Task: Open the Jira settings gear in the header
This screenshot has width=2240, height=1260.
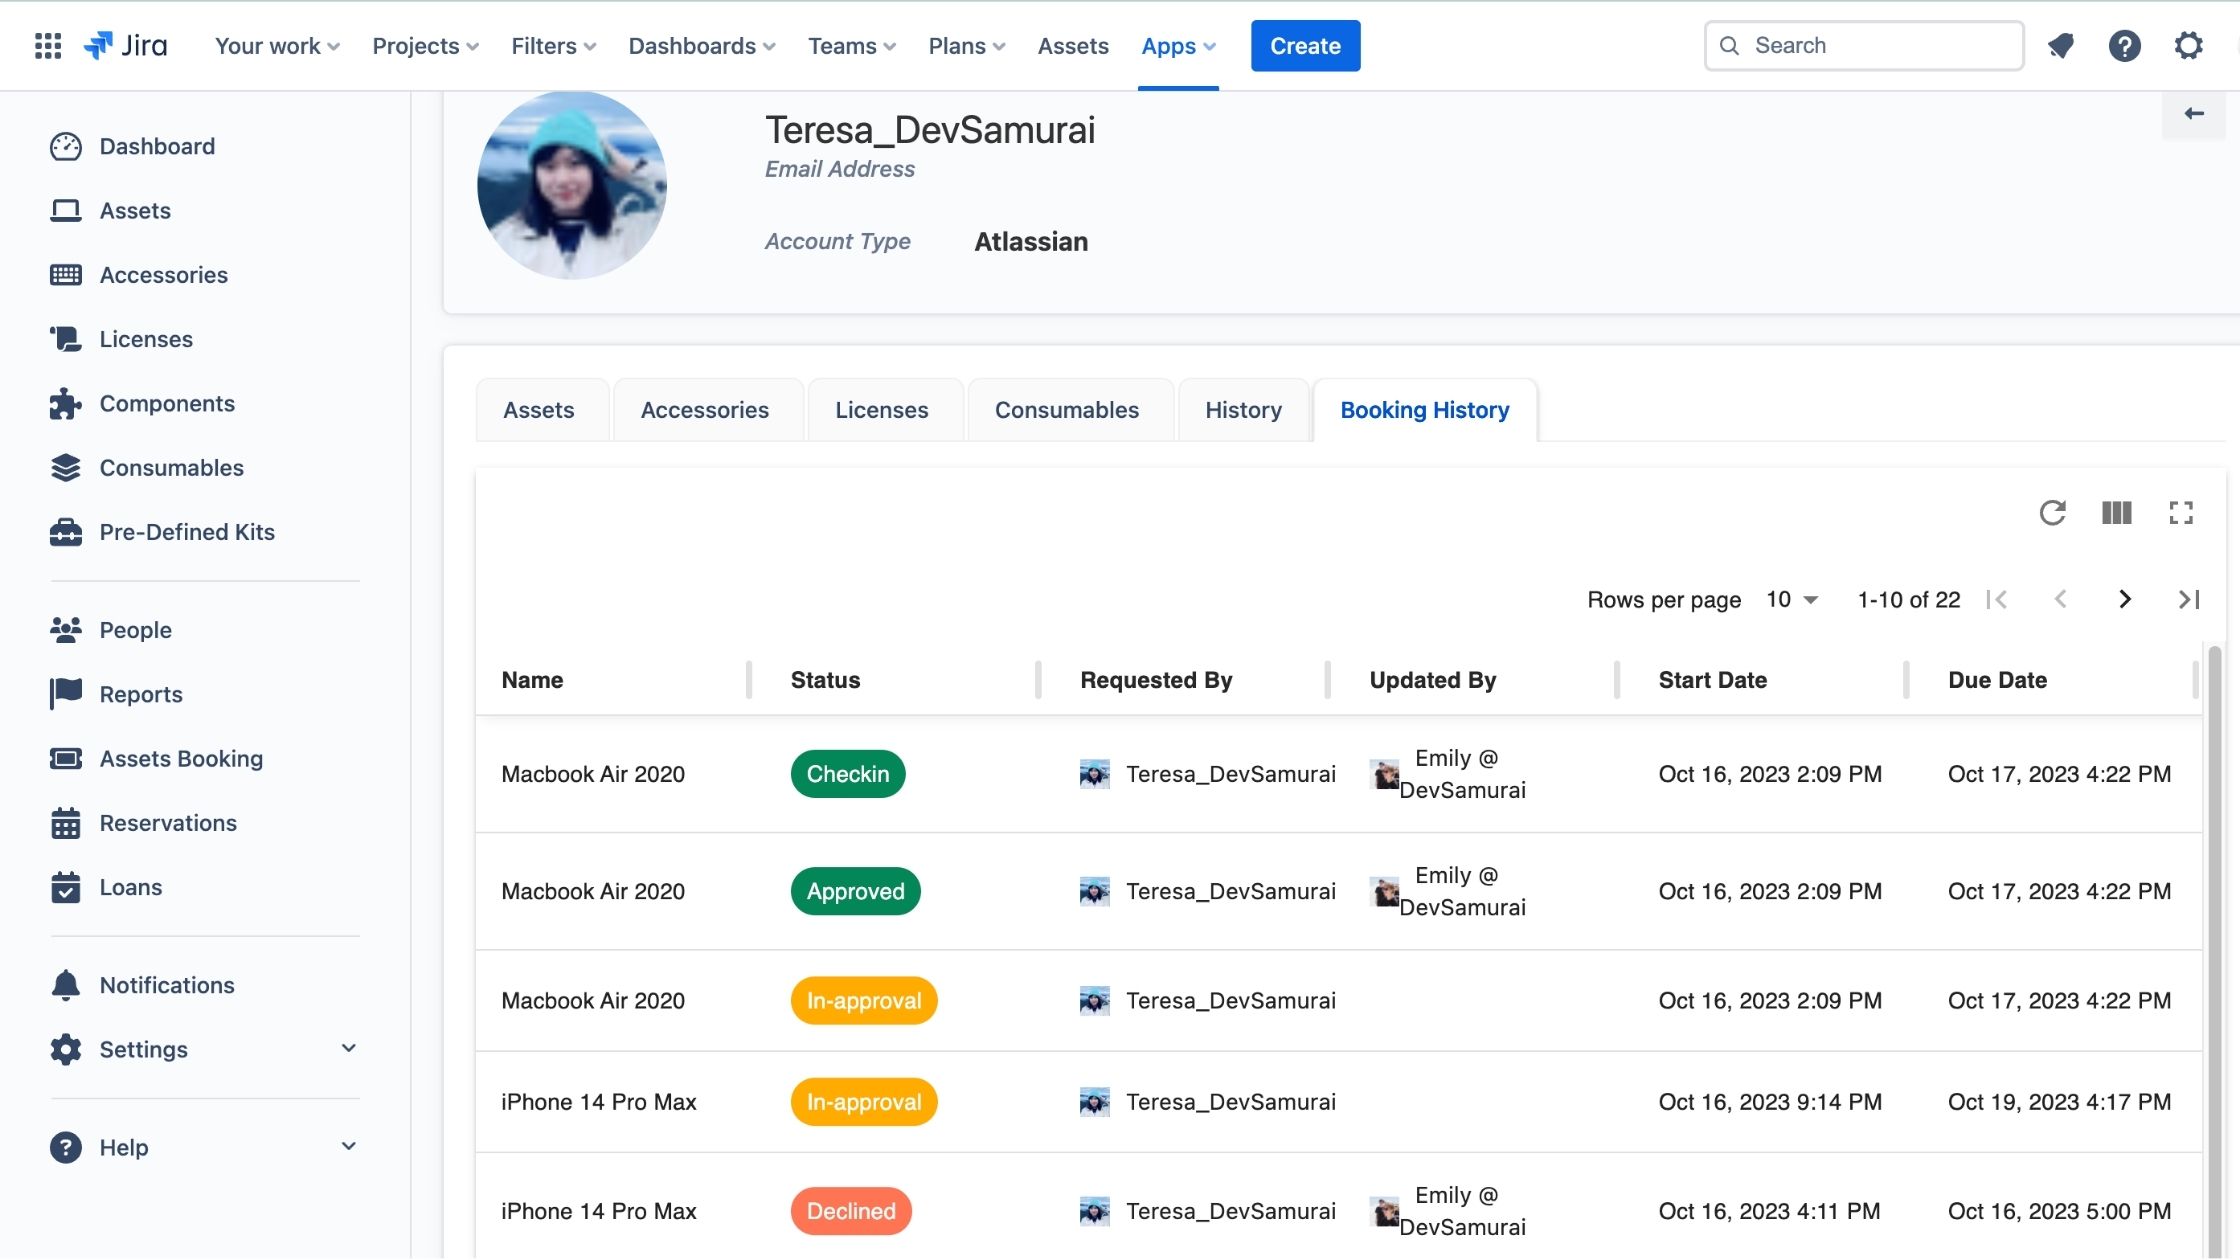Action: (2188, 46)
